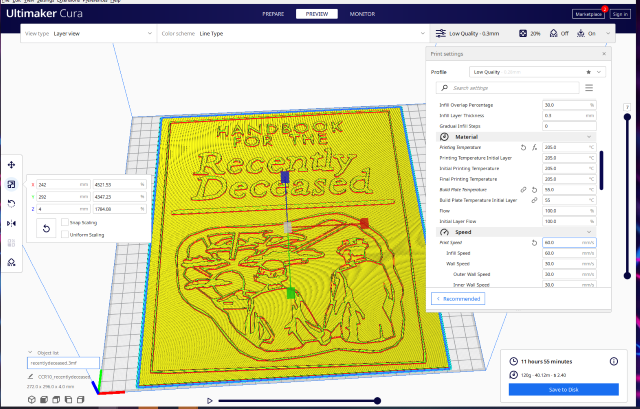The width and height of the screenshot is (640, 409).
Task: Switch camera to top view icon
Action: click(56, 400)
